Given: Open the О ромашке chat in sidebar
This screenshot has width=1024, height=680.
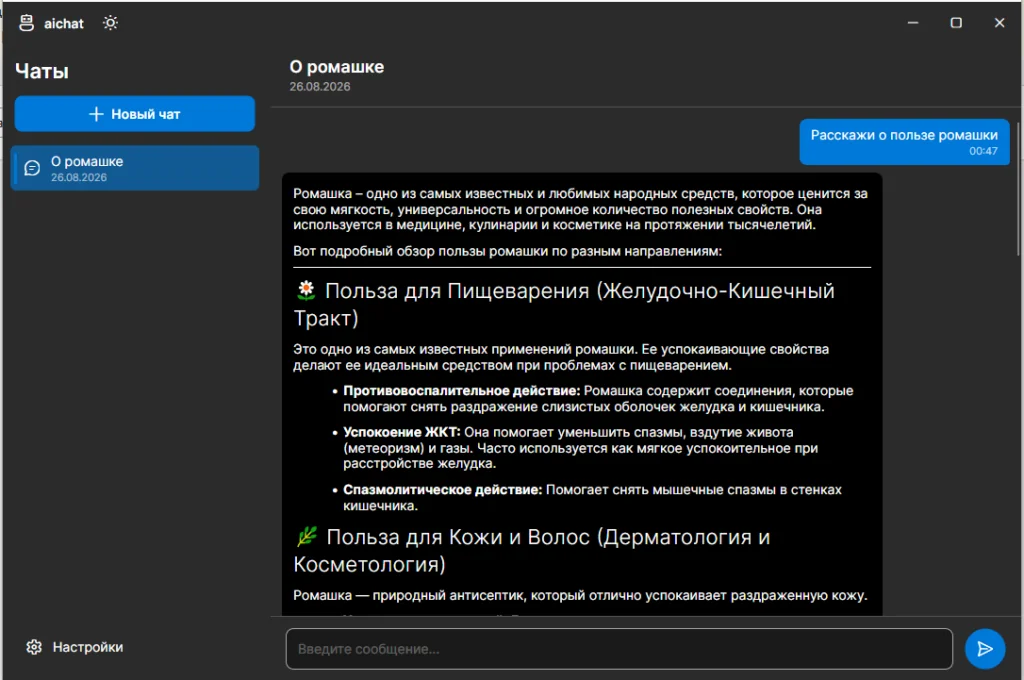Looking at the screenshot, I should click(x=135, y=168).
